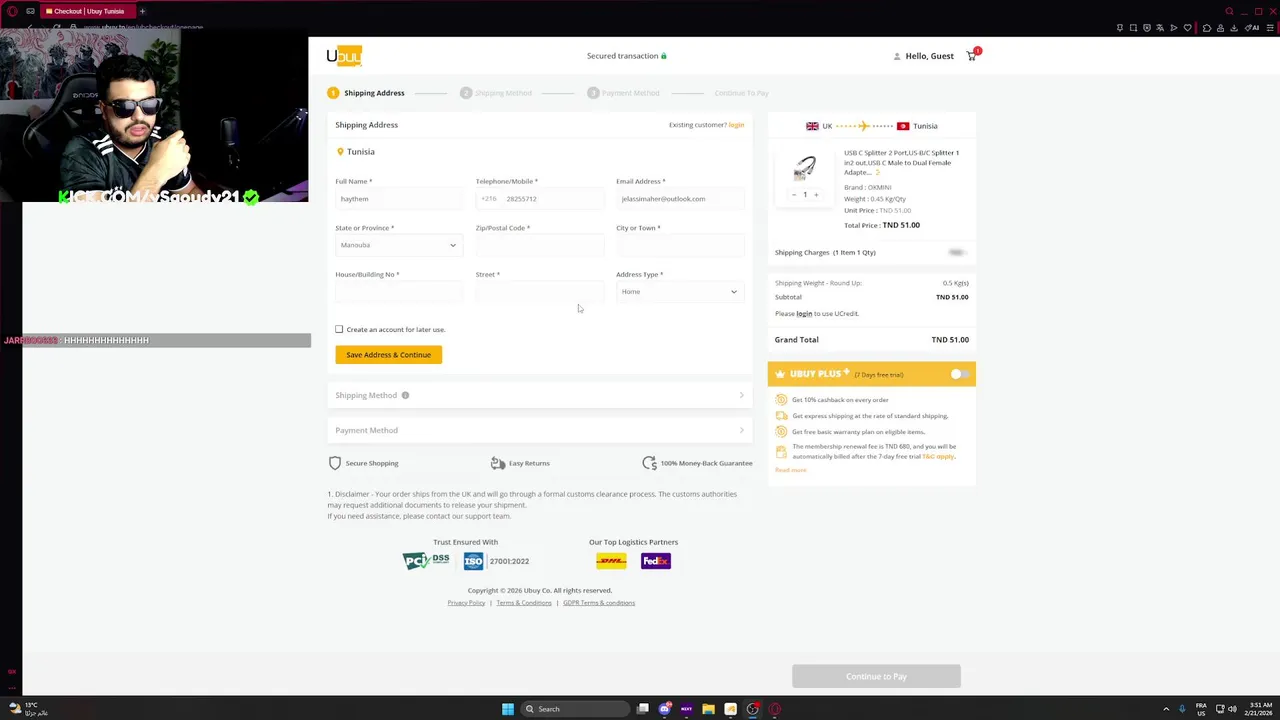Open the Privacy Policy link

[x=466, y=603]
